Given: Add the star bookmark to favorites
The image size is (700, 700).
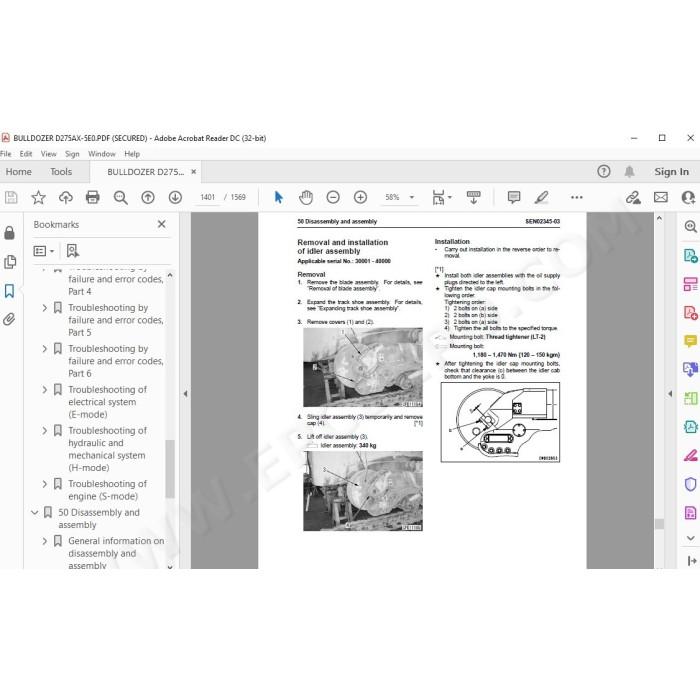Looking at the screenshot, I should tap(38, 197).
